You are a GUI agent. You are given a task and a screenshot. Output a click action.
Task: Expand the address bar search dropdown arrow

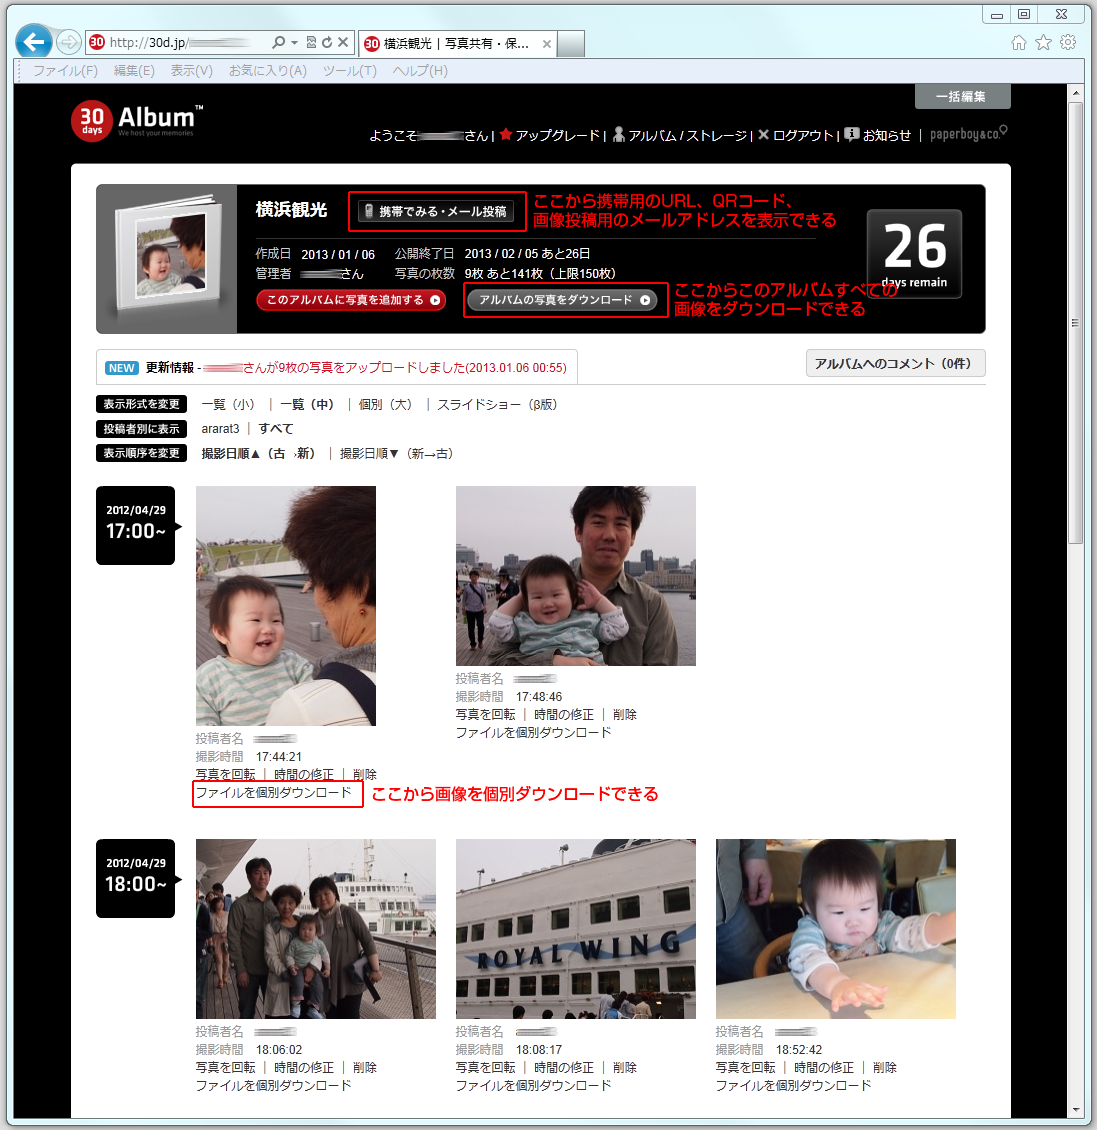tap(294, 42)
